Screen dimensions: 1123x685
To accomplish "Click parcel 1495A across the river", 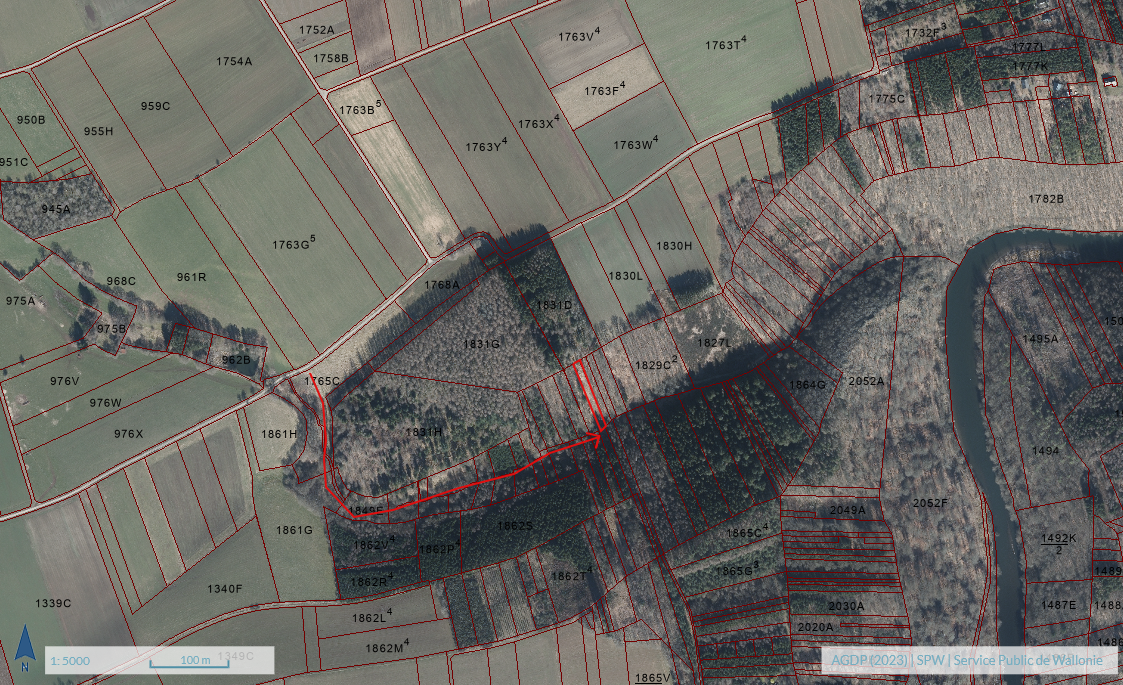I will [x=1040, y=339].
